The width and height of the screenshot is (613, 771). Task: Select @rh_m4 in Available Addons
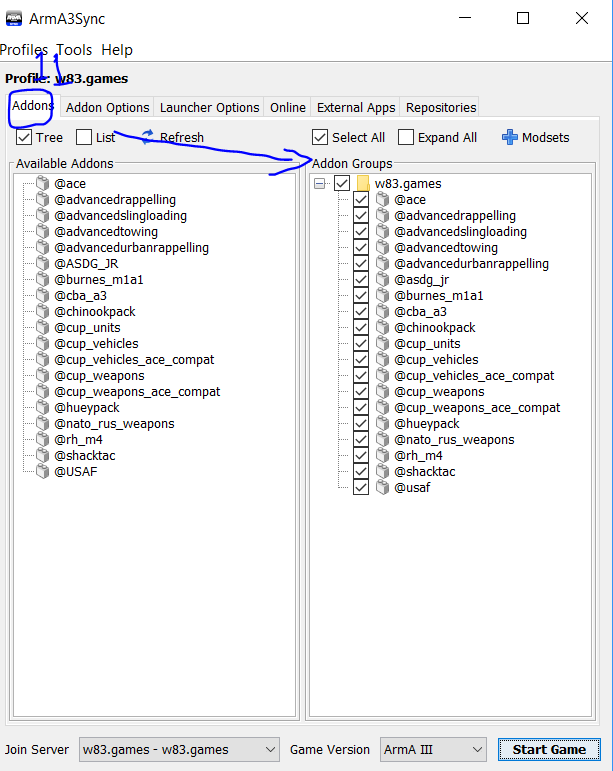point(78,440)
